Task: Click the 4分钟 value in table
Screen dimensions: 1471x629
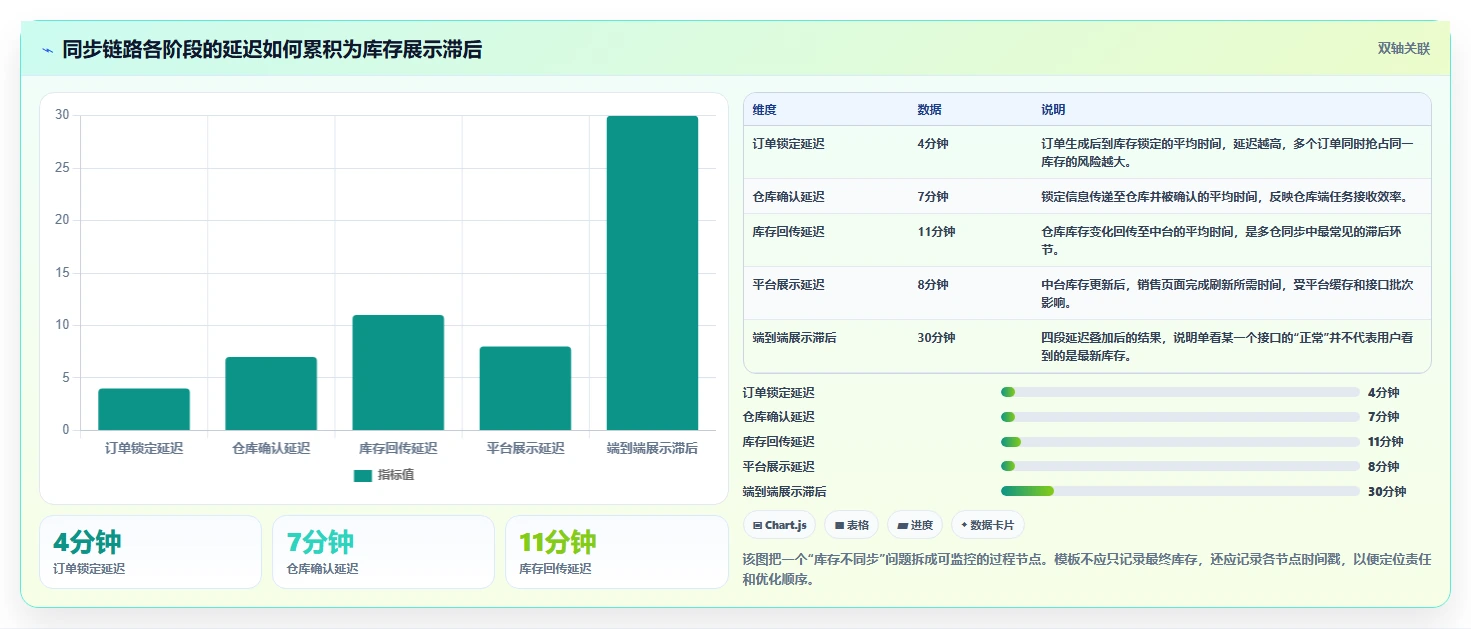Action: [932, 144]
